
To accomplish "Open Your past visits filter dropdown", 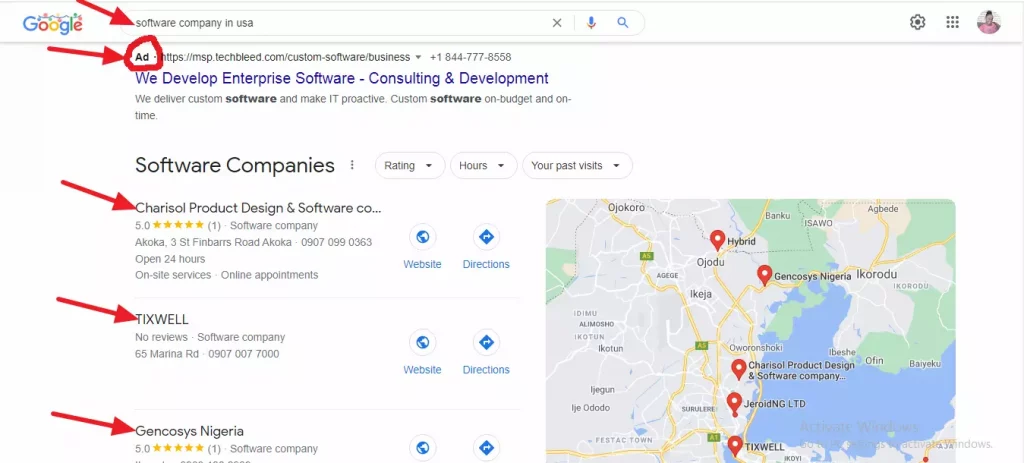I will pyautogui.click(x=577, y=166).
